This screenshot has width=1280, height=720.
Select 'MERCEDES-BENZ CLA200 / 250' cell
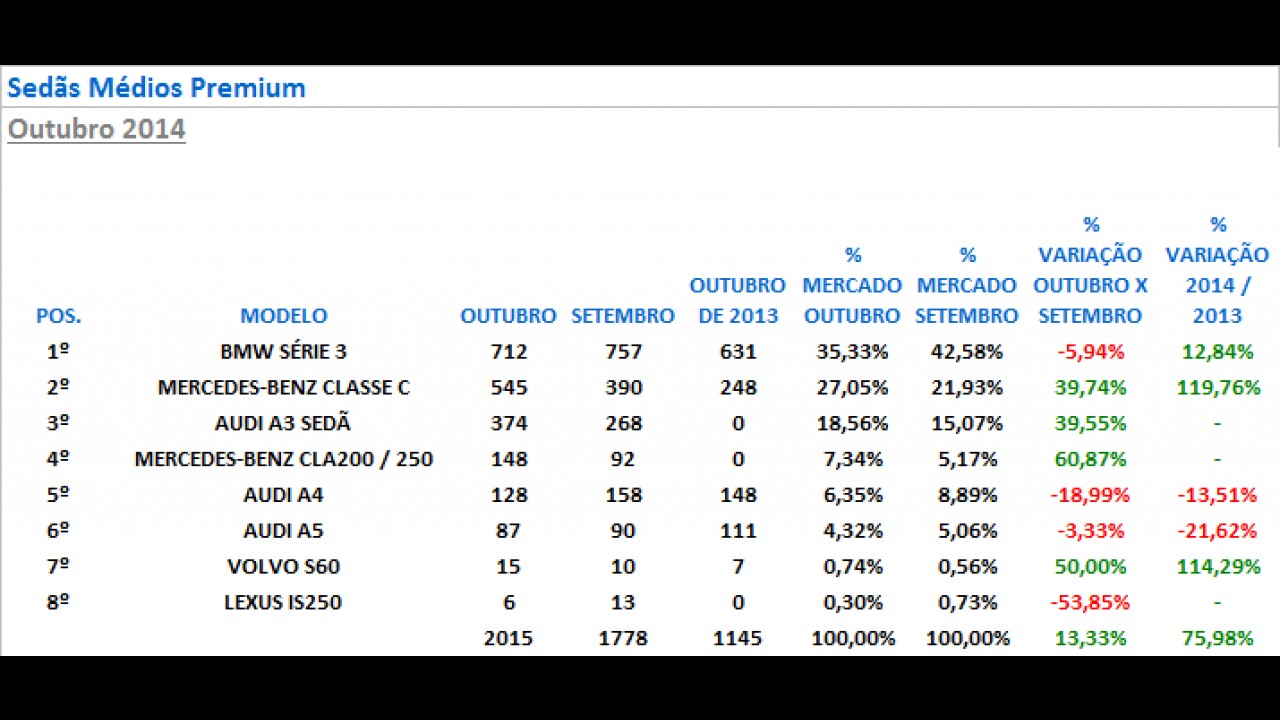point(284,460)
